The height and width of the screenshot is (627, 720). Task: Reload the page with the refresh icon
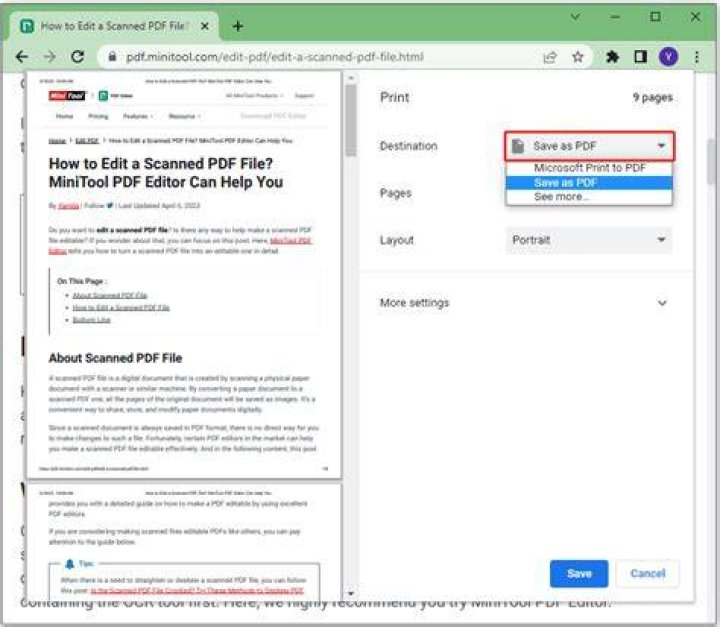point(78,56)
